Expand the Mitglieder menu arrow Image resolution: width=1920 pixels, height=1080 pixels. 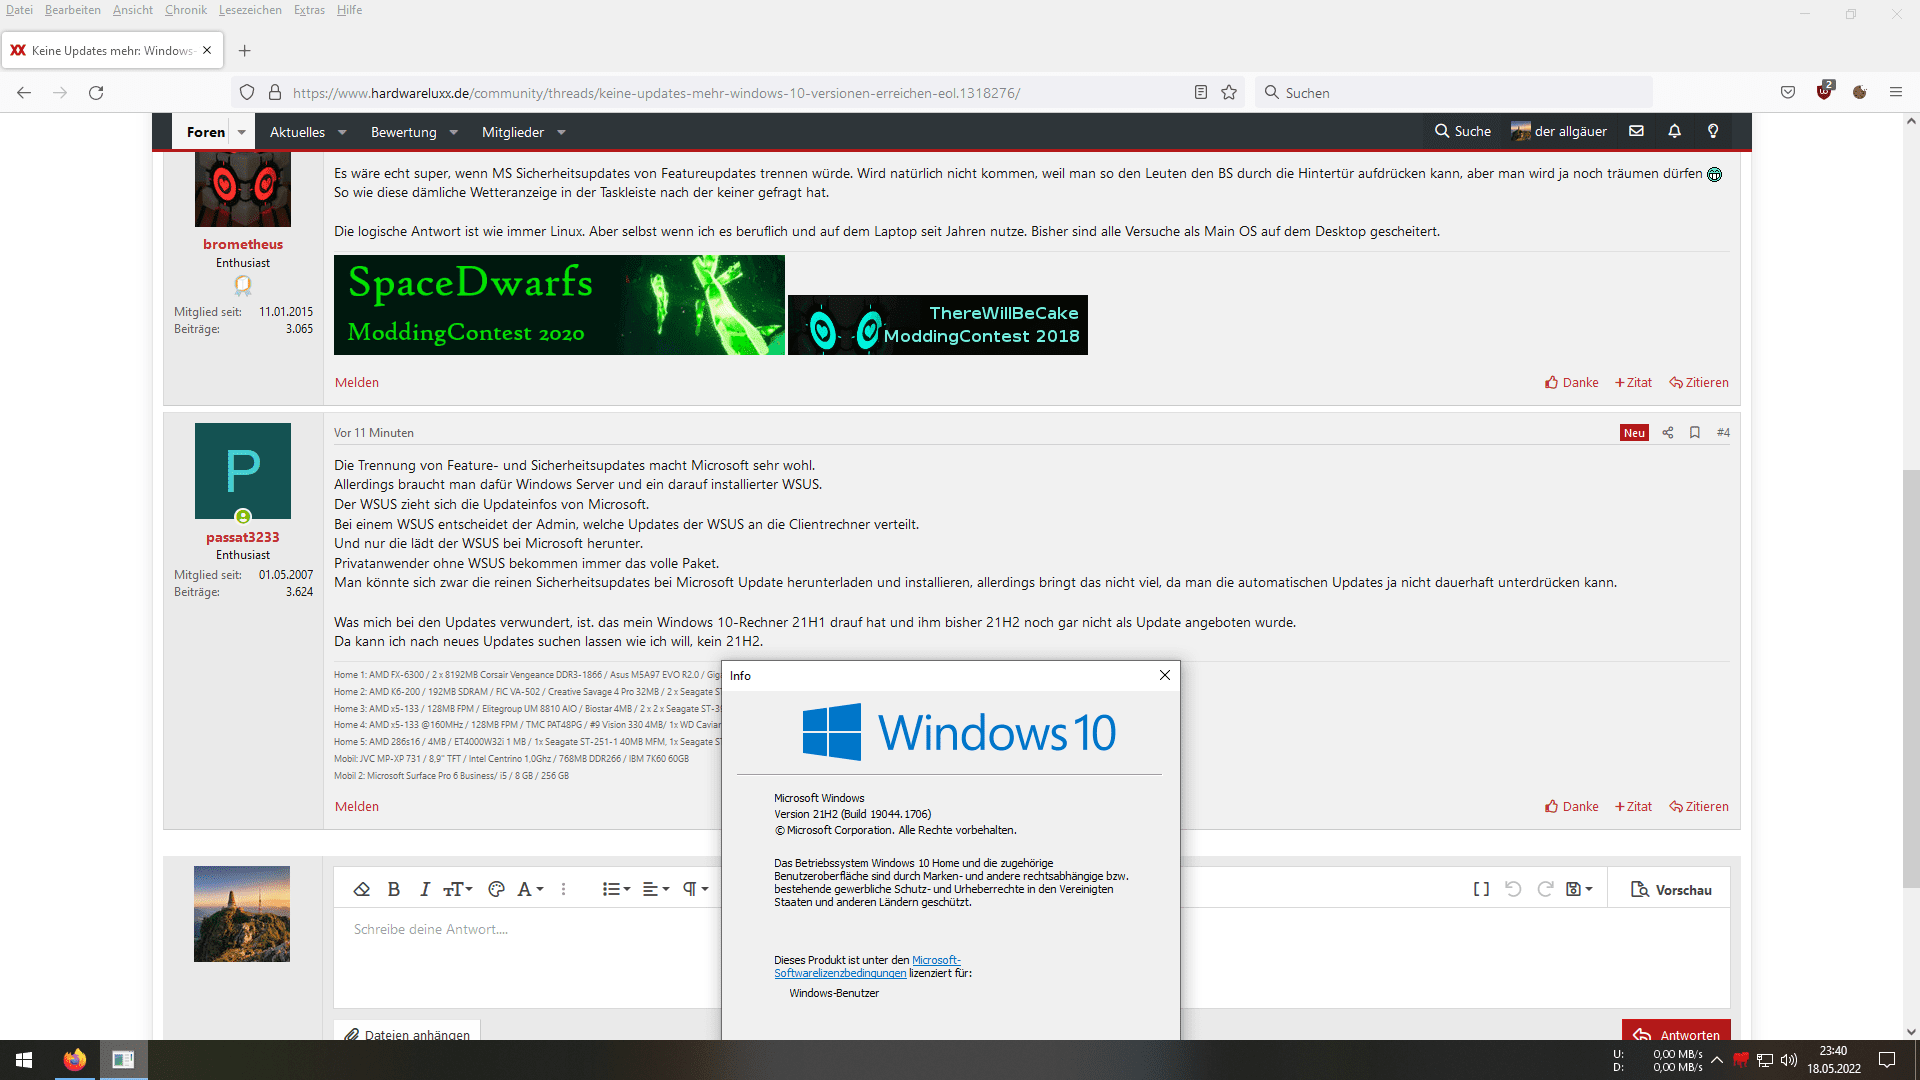(x=561, y=132)
